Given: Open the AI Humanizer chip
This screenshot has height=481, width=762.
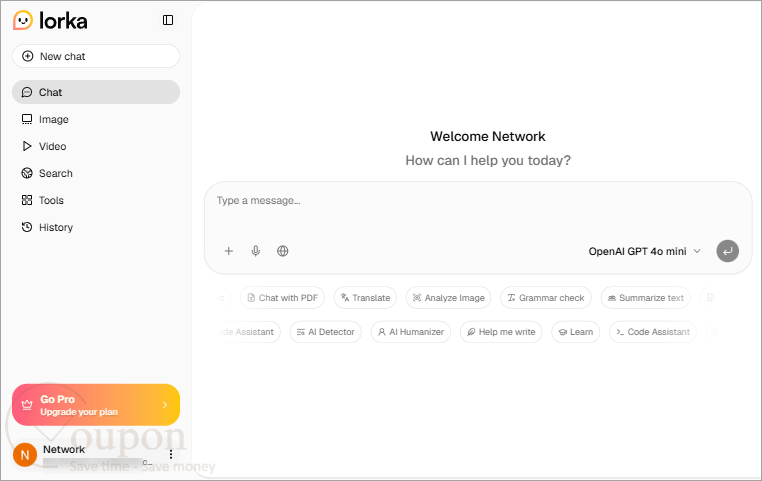Looking at the screenshot, I should pyautogui.click(x=411, y=332).
